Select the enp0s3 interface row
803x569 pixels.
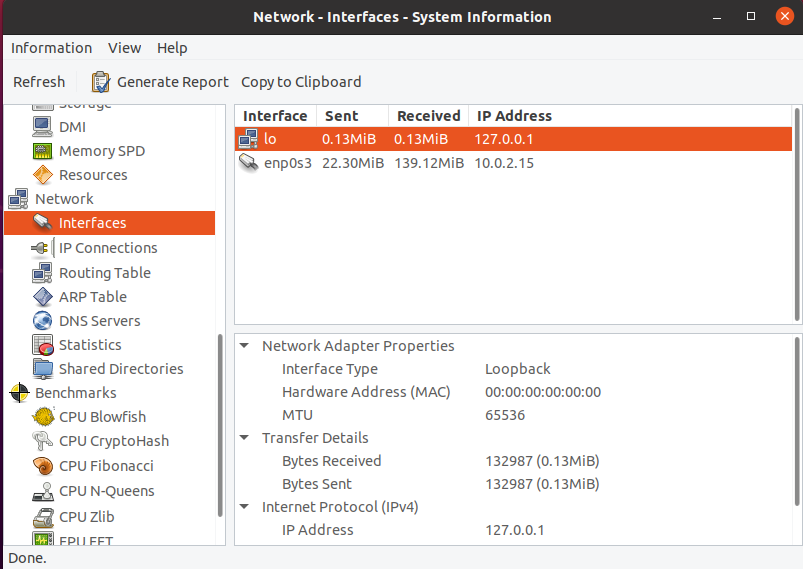coord(513,163)
